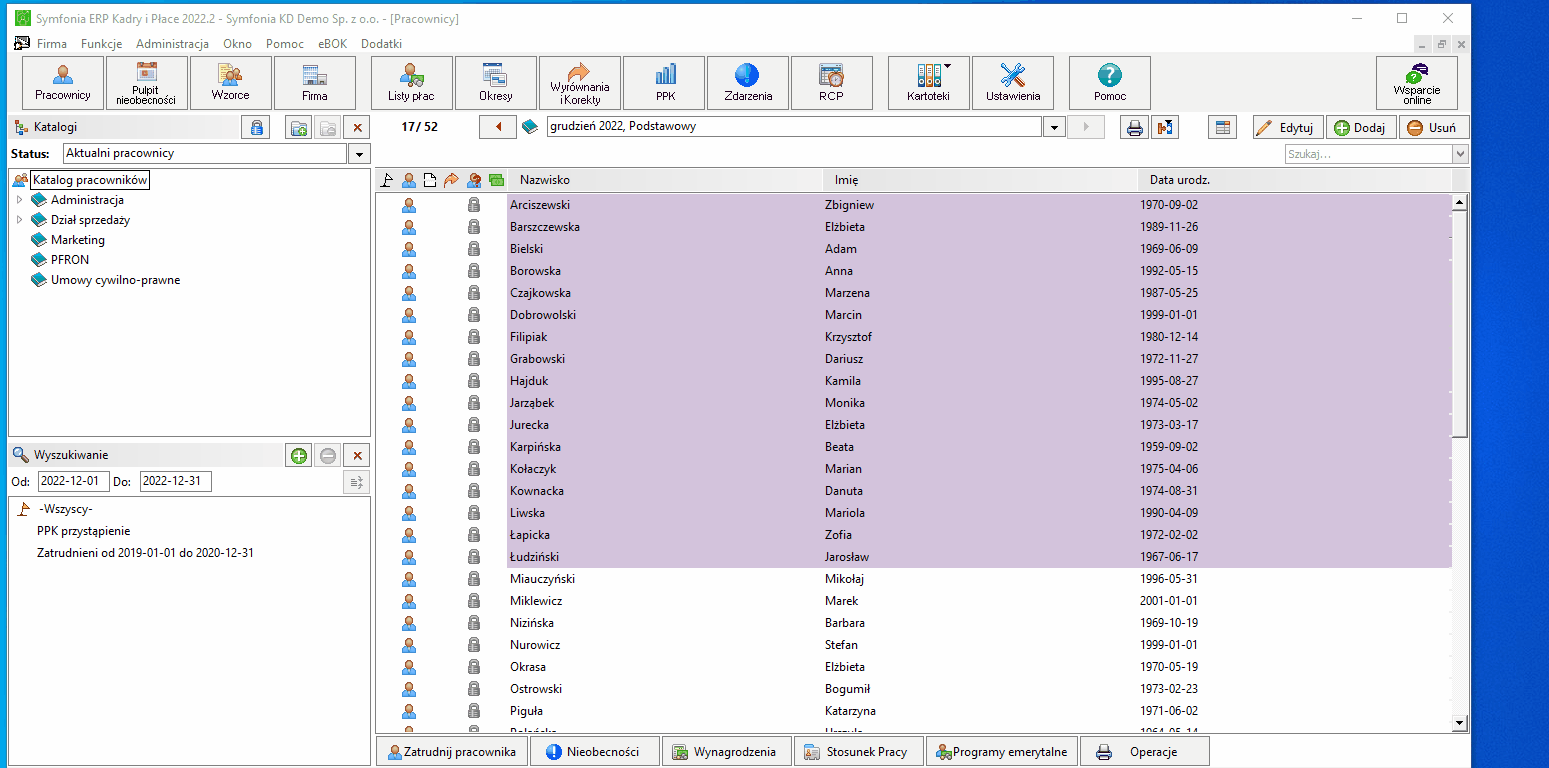
Task: Click the green money column header icon
Action: pyautogui.click(x=496, y=180)
